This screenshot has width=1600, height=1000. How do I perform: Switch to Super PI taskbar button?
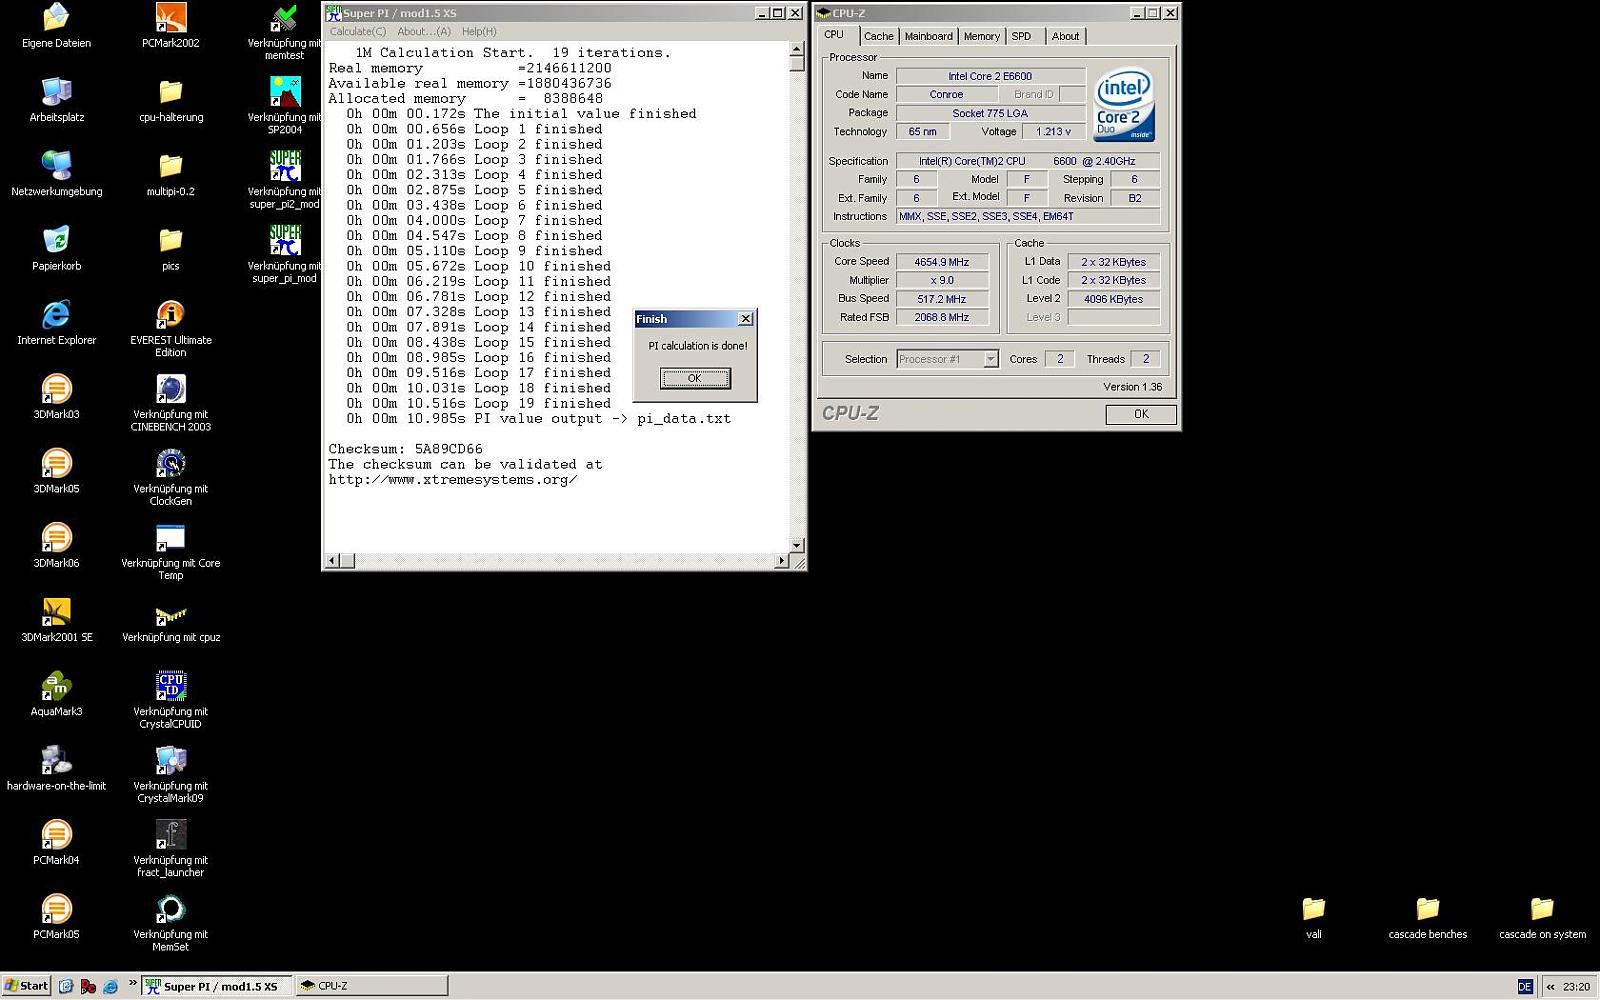[216, 986]
